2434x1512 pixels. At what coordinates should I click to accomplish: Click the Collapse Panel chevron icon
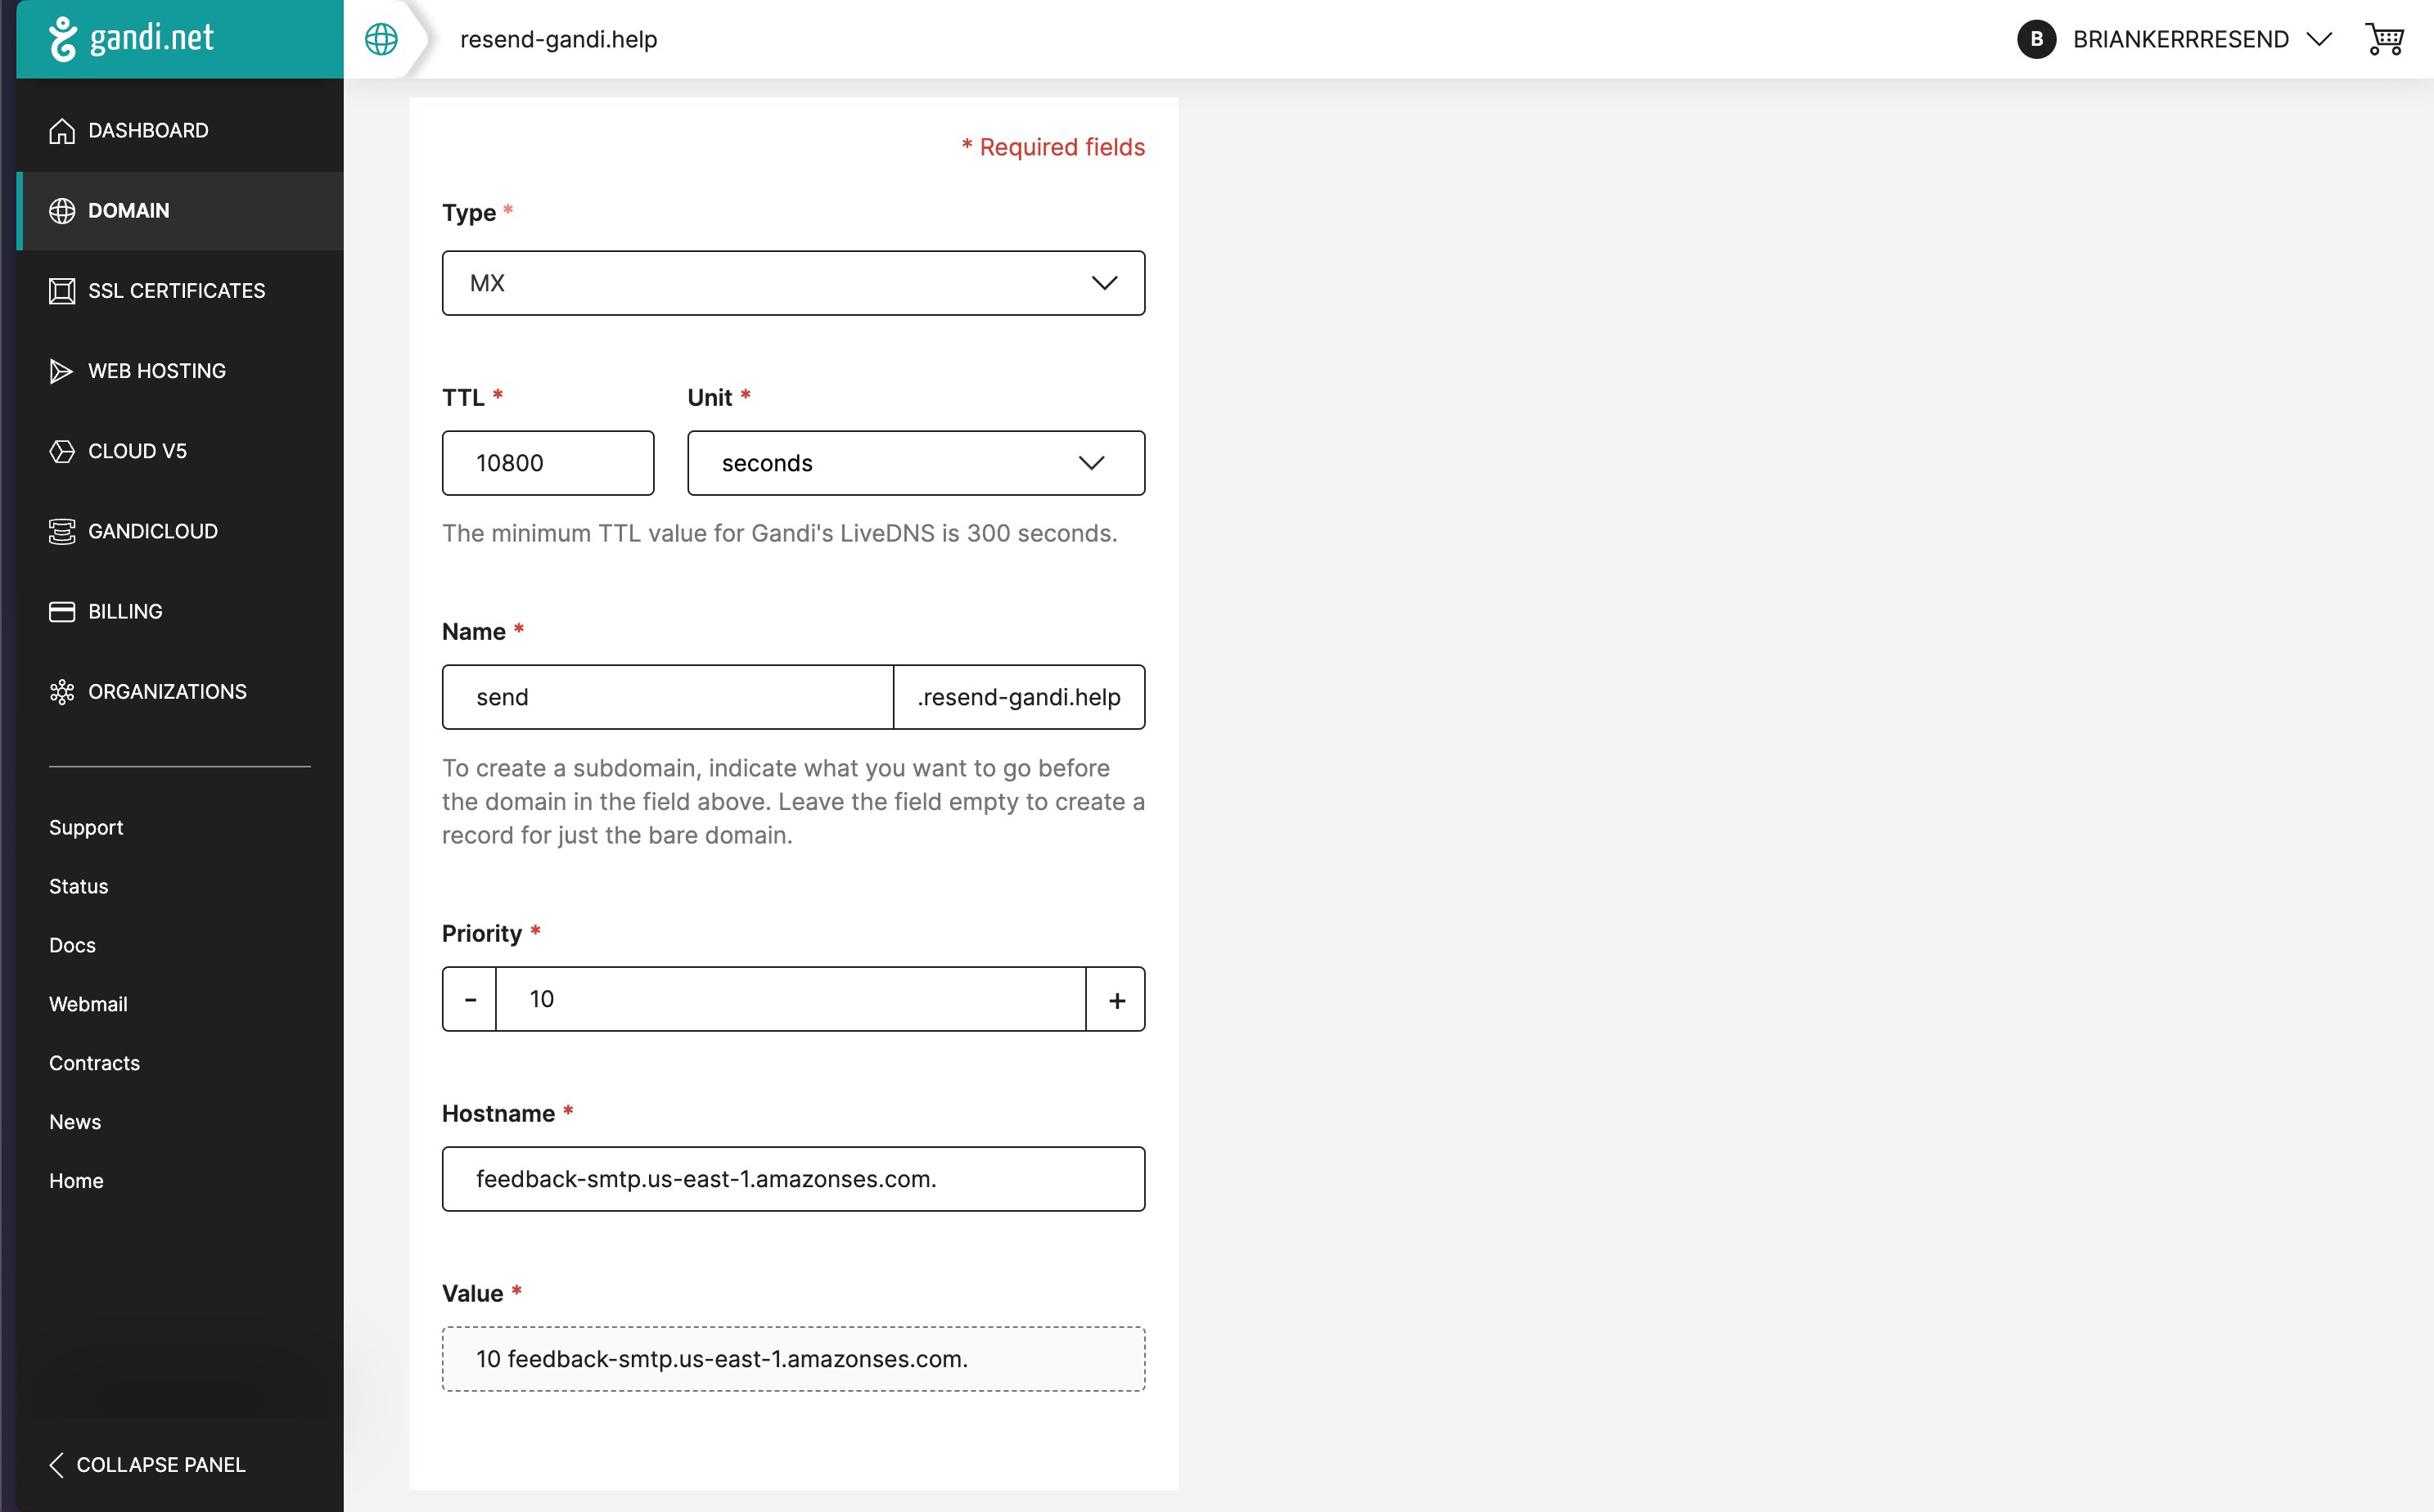[x=56, y=1464]
